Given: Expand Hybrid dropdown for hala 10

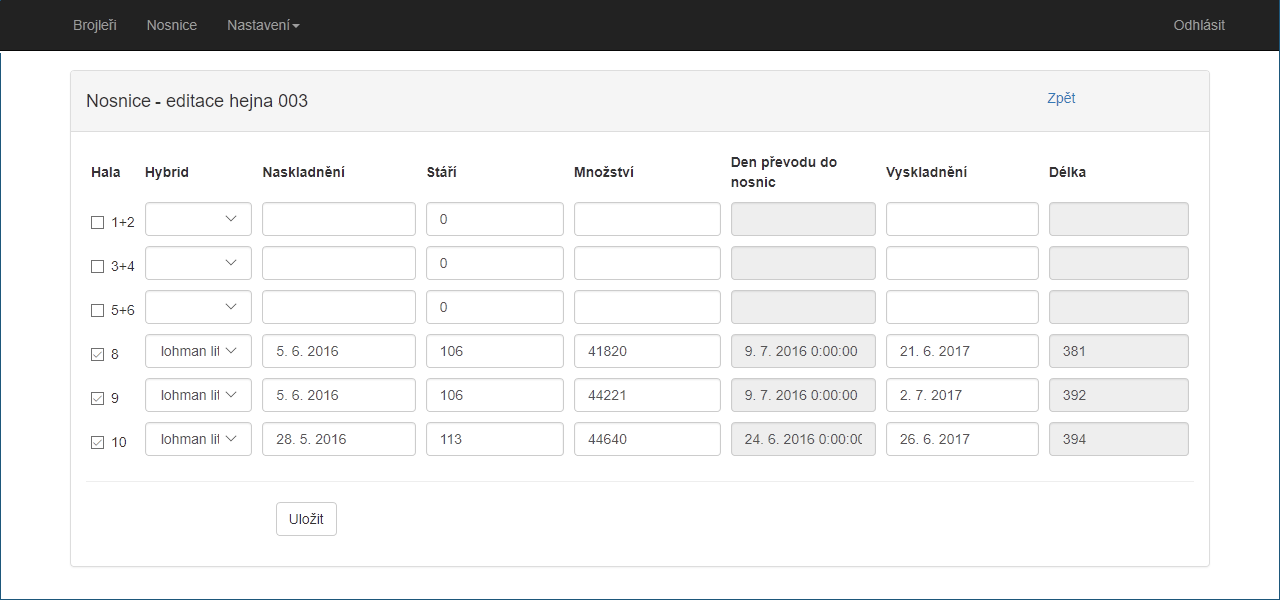Looking at the screenshot, I should point(198,439).
